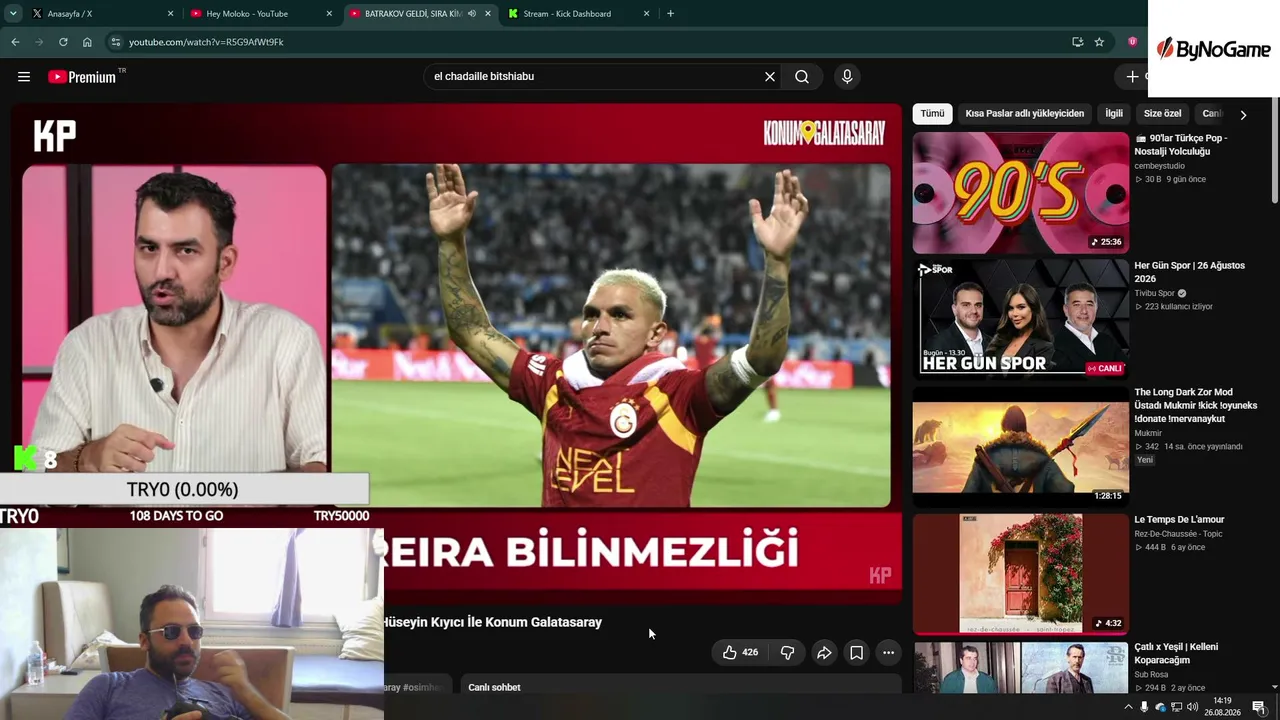Select the Size özel filter chip
Viewport: 1280px width, 720px height.
(1162, 114)
